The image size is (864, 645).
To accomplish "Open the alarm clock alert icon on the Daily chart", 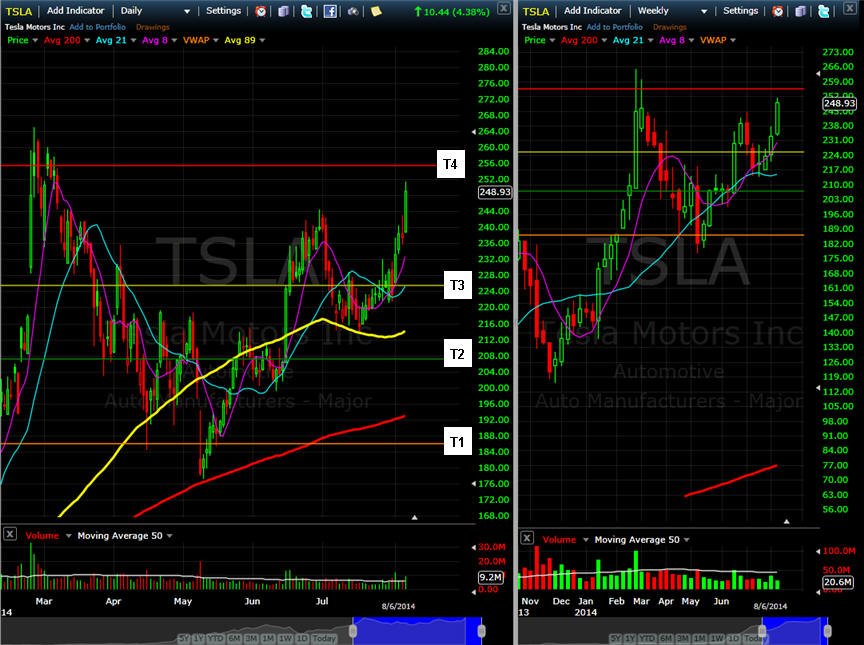I will pyautogui.click(x=261, y=11).
